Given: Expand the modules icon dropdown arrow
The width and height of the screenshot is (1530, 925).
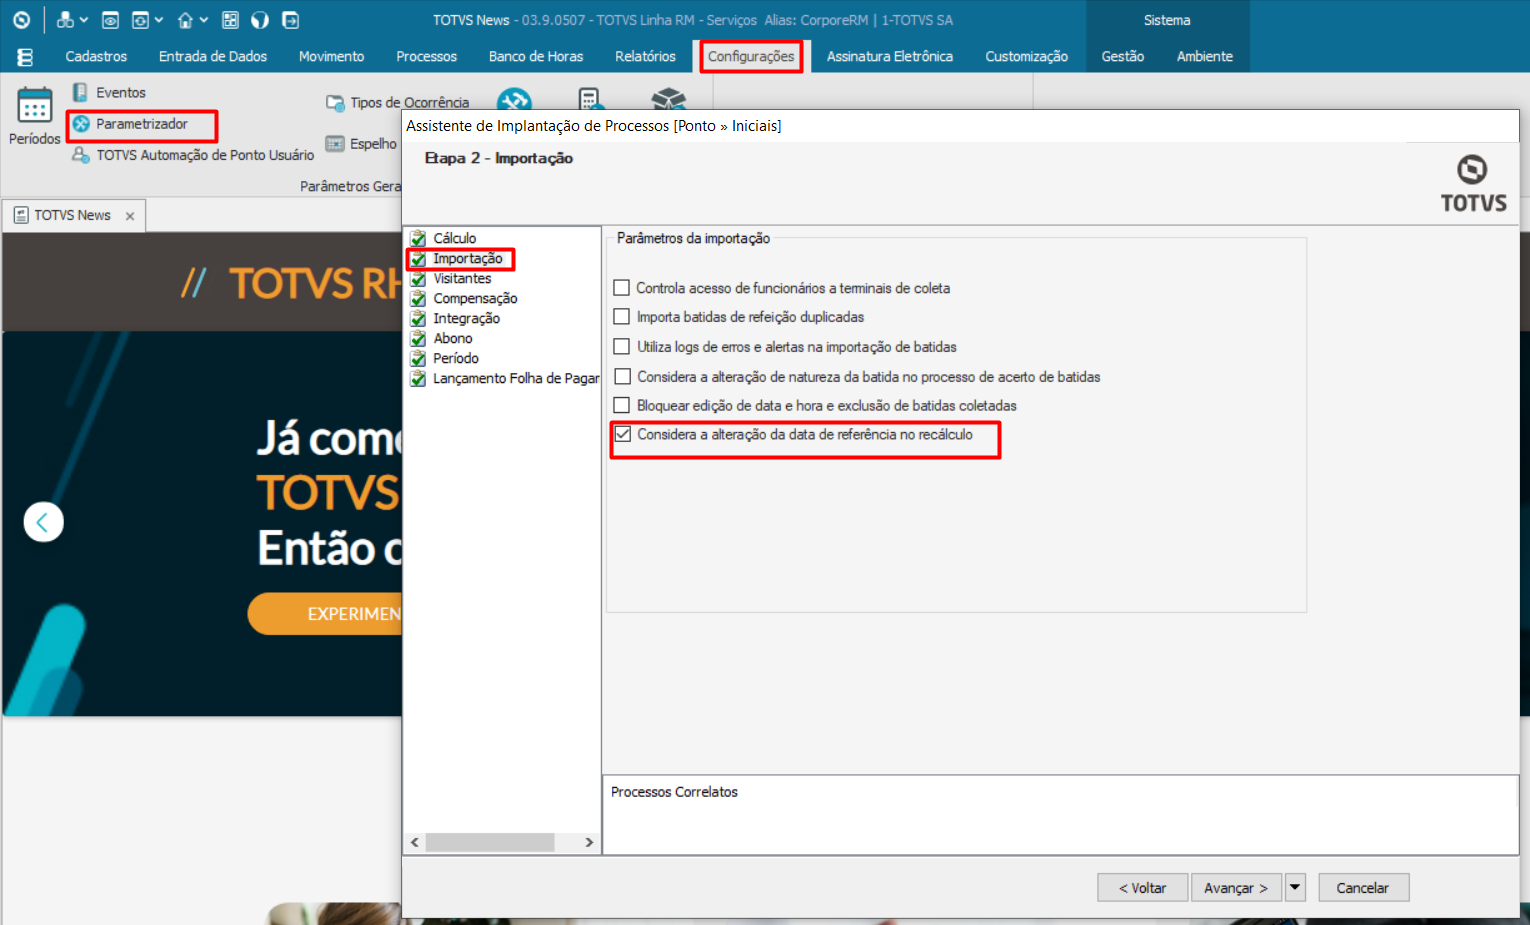Looking at the screenshot, I should pyautogui.click(x=83, y=20).
